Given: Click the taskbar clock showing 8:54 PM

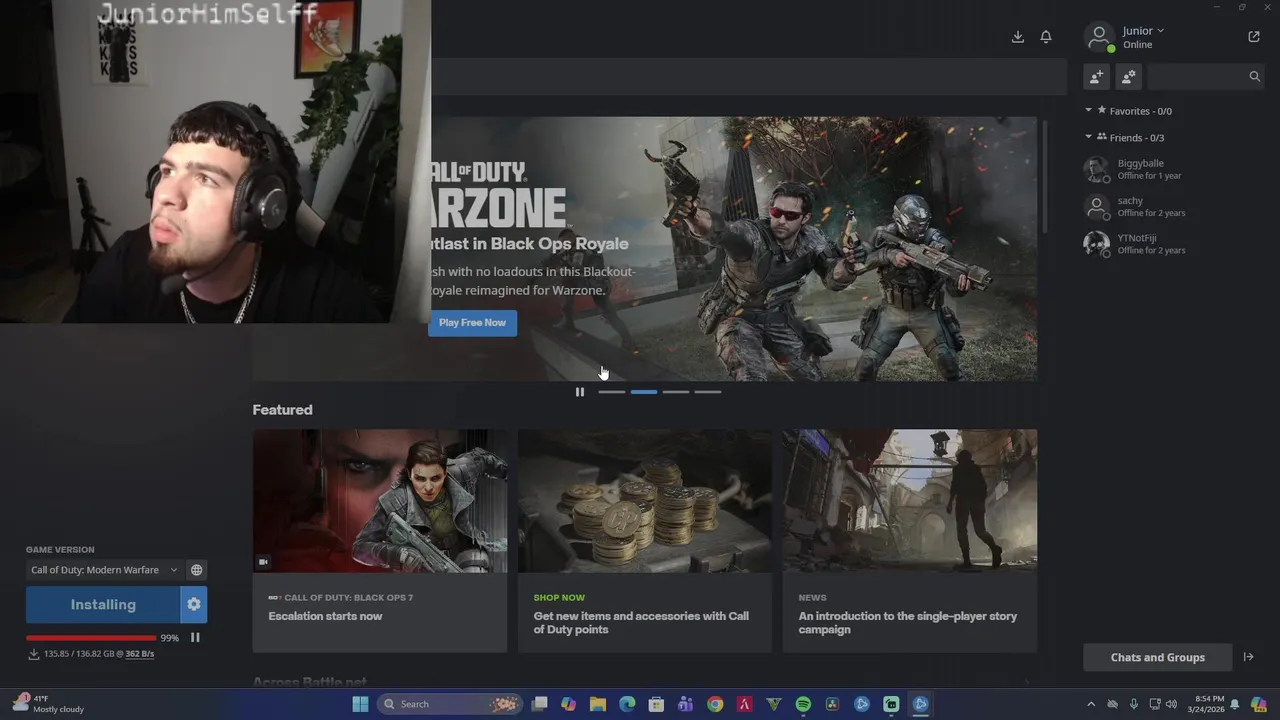Looking at the screenshot, I should point(1204,704).
